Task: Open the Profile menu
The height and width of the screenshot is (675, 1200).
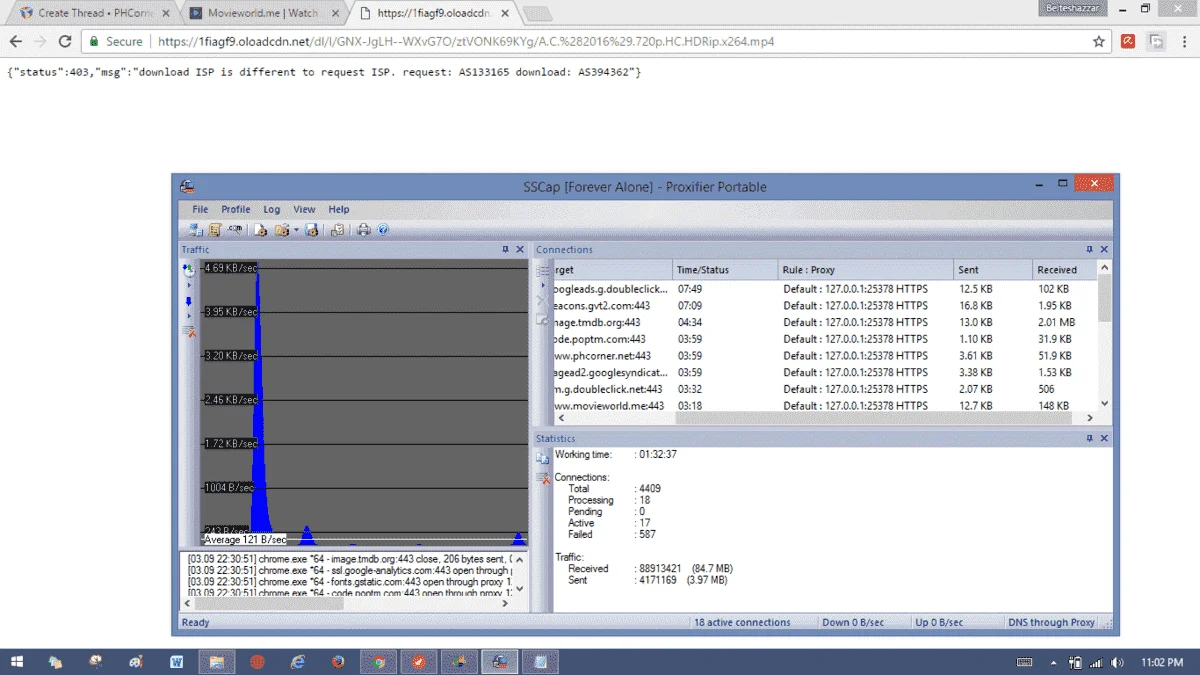Action: pos(236,209)
